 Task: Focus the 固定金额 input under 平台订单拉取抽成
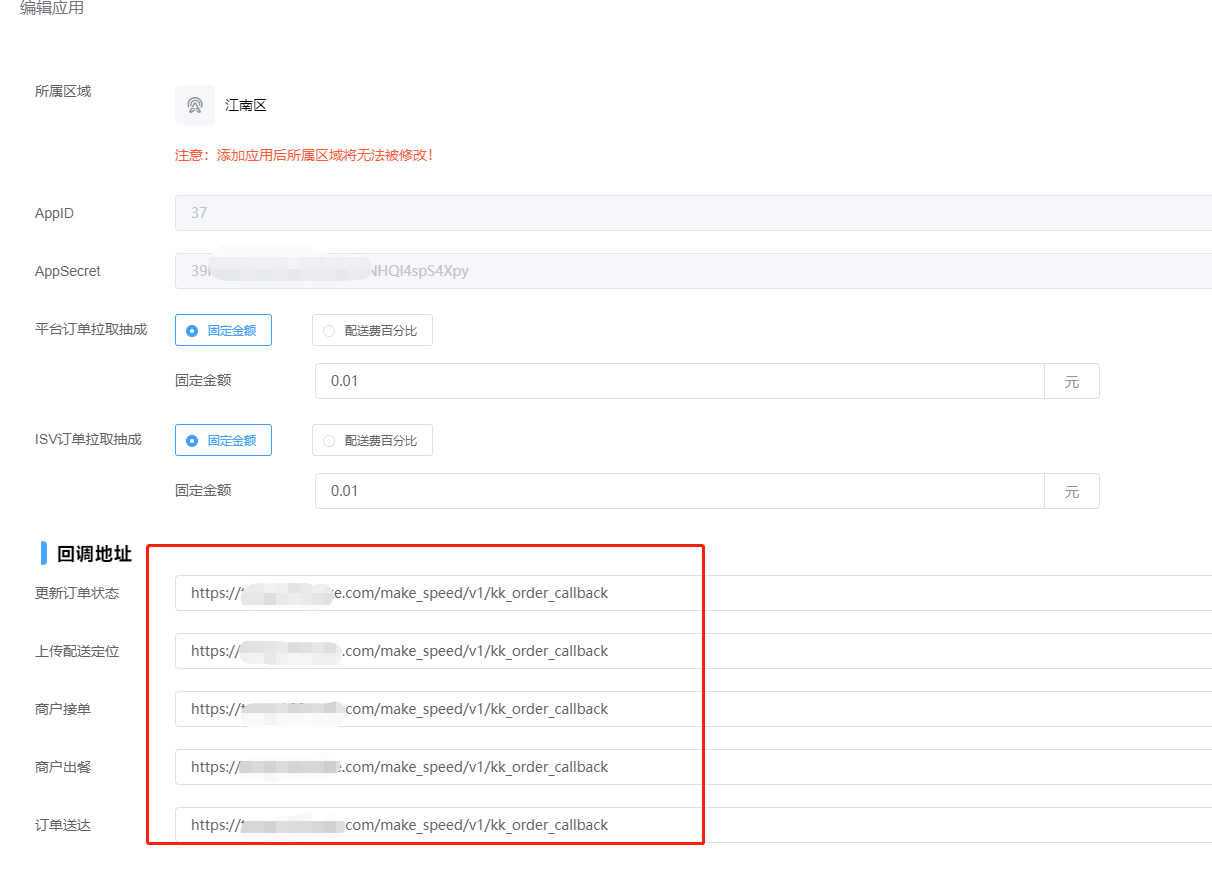(680, 381)
